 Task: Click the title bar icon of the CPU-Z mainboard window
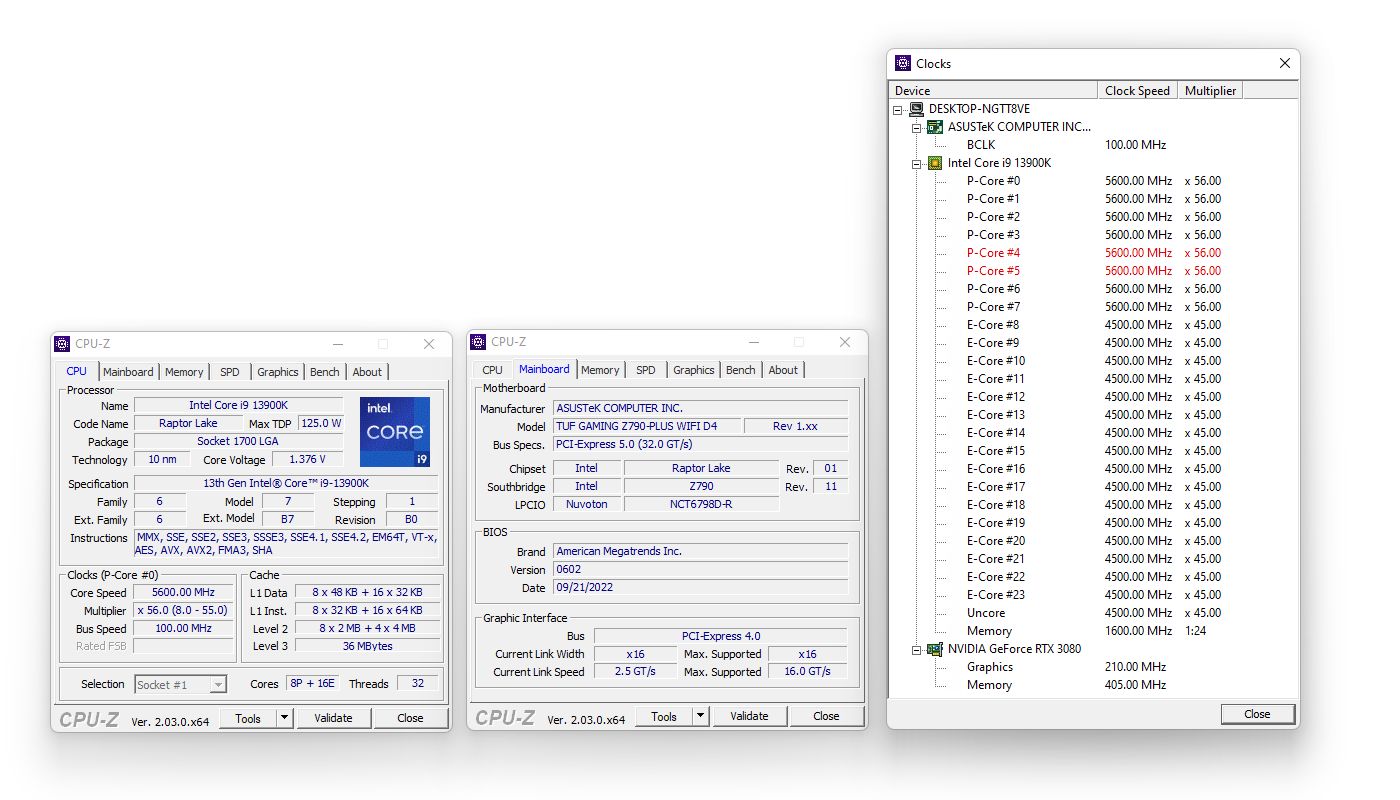[x=478, y=342]
